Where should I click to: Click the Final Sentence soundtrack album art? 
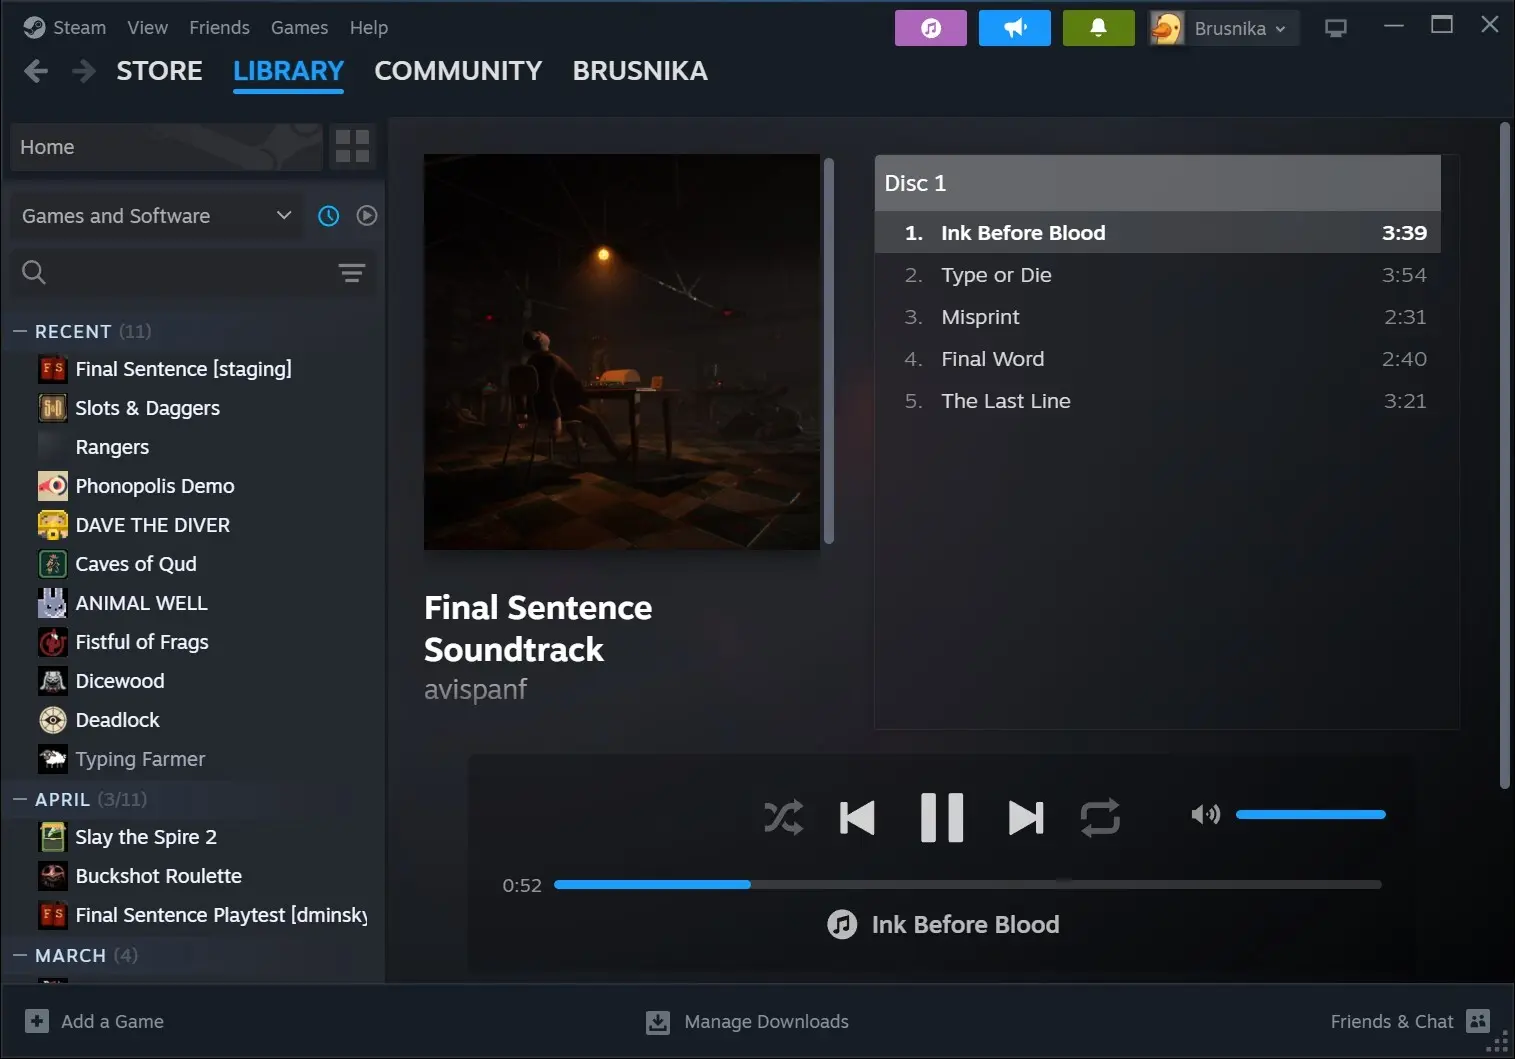click(622, 352)
